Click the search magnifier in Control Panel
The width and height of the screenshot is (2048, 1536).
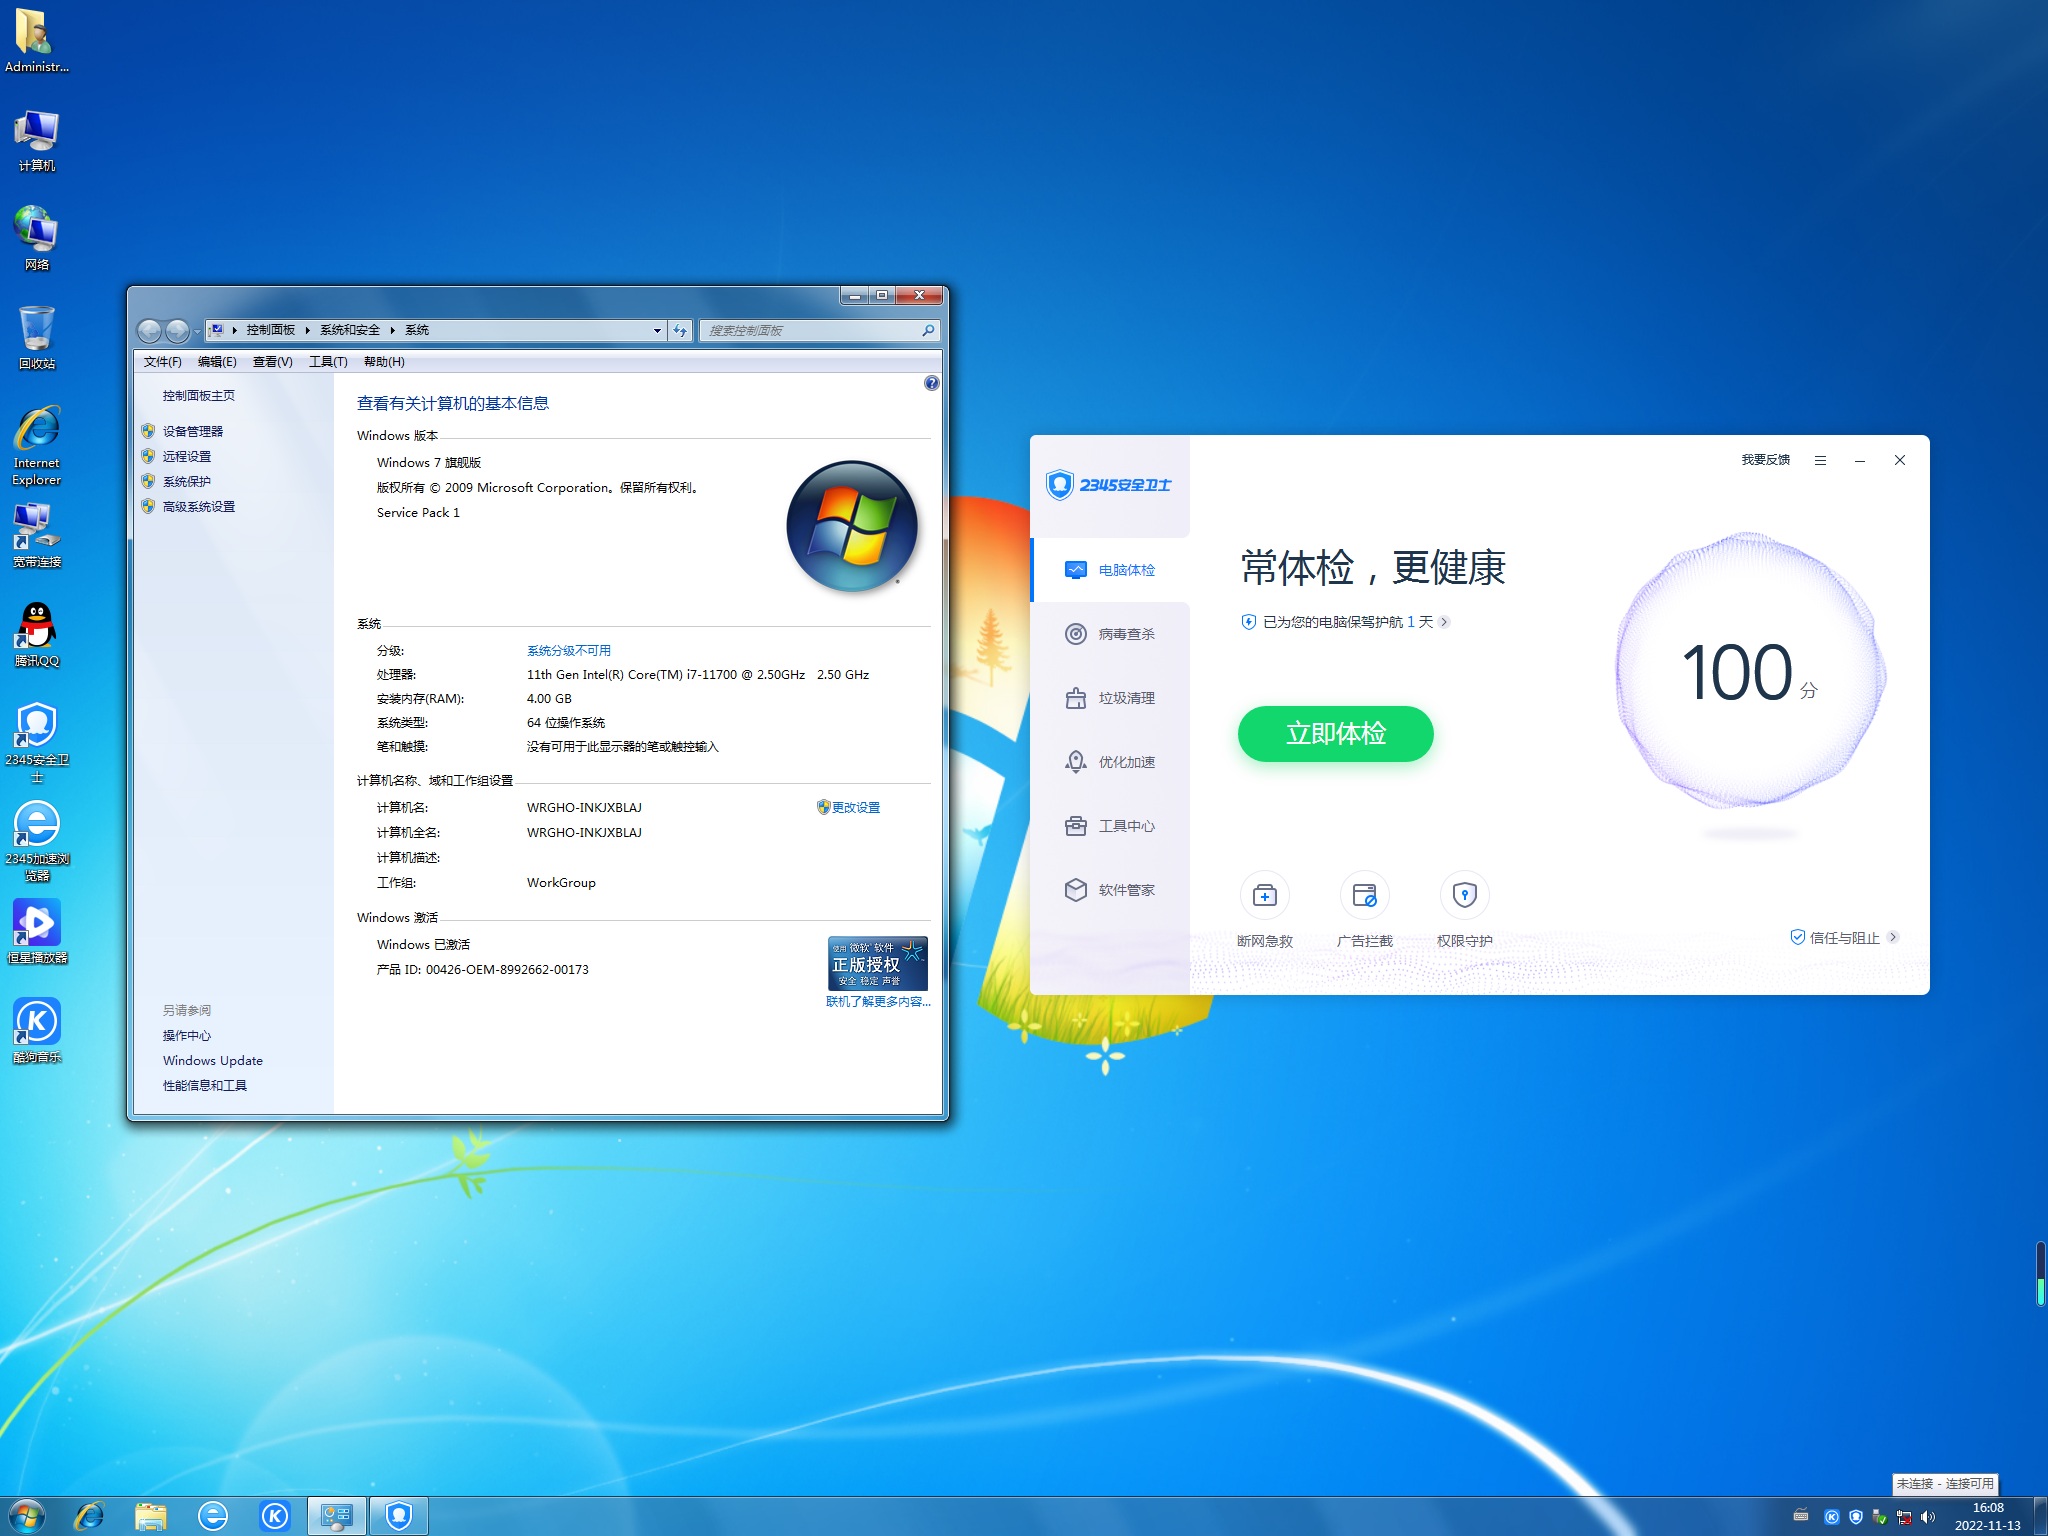(928, 330)
